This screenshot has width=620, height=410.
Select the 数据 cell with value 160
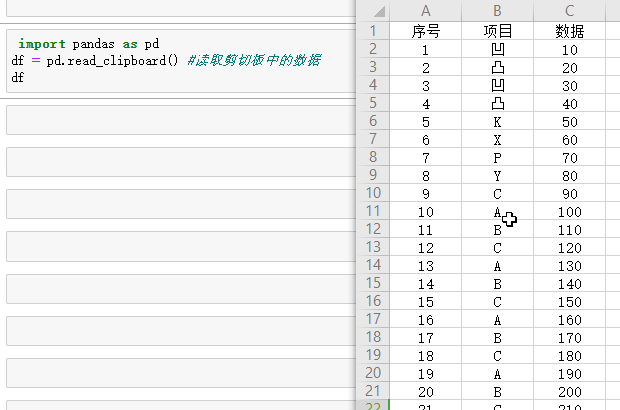coord(569,319)
